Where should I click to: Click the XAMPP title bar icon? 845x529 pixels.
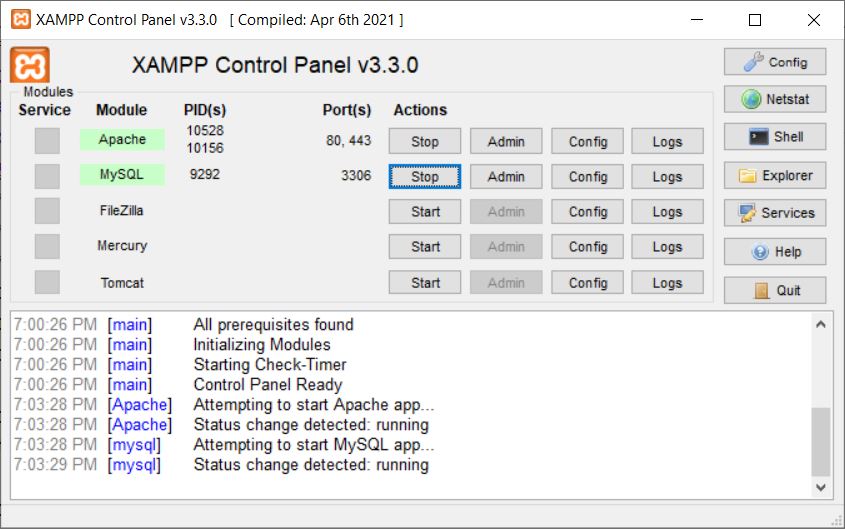click(x=20, y=19)
